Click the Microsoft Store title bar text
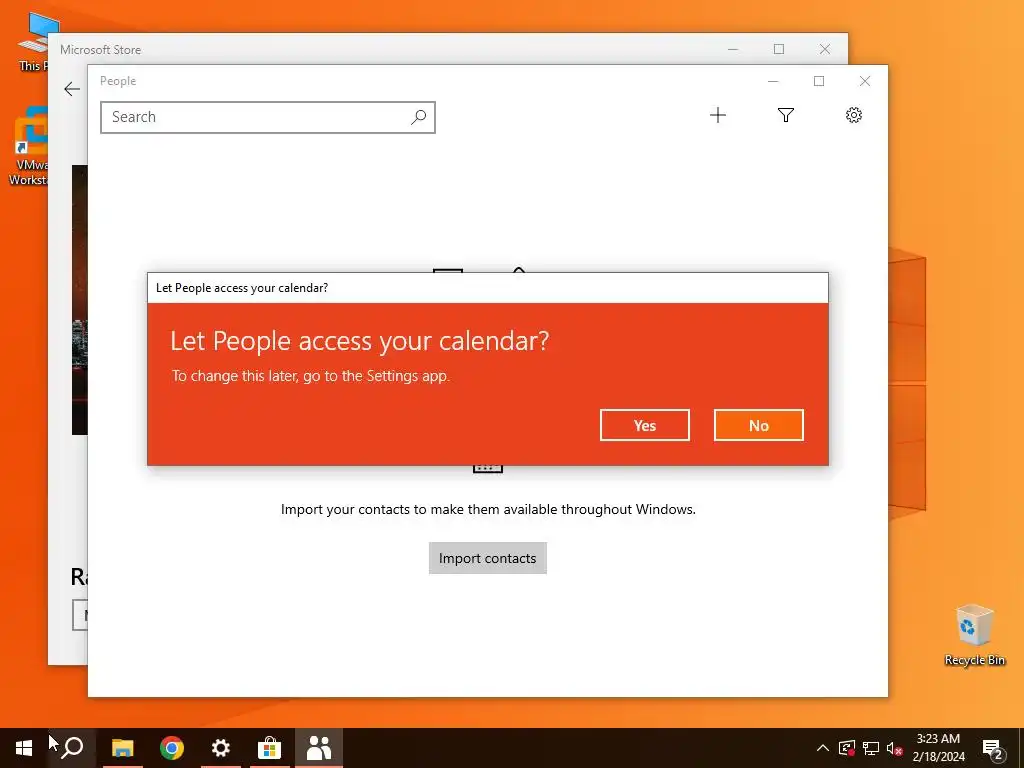 pyautogui.click(x=101, y=50)
